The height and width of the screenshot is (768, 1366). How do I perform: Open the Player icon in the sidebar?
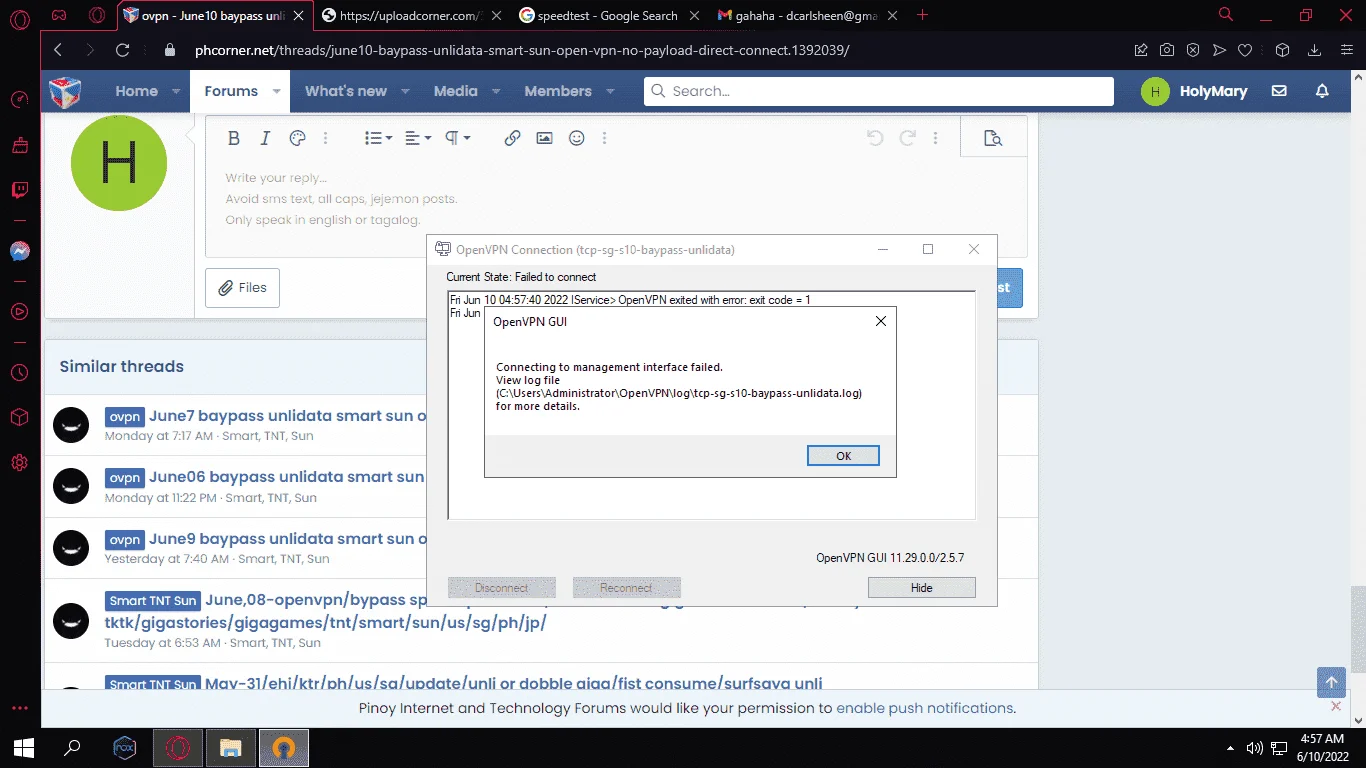click(x=20, y=311)
